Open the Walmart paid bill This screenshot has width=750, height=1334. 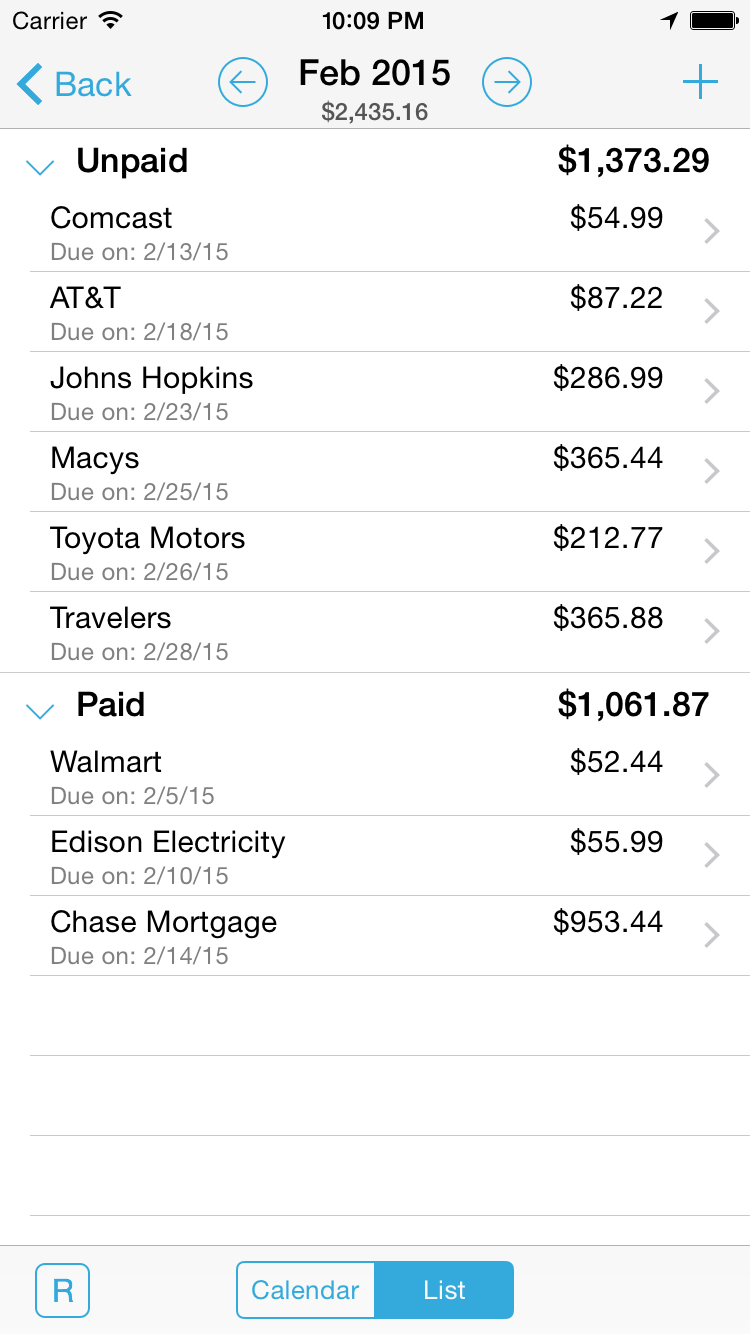coord(350,776)
